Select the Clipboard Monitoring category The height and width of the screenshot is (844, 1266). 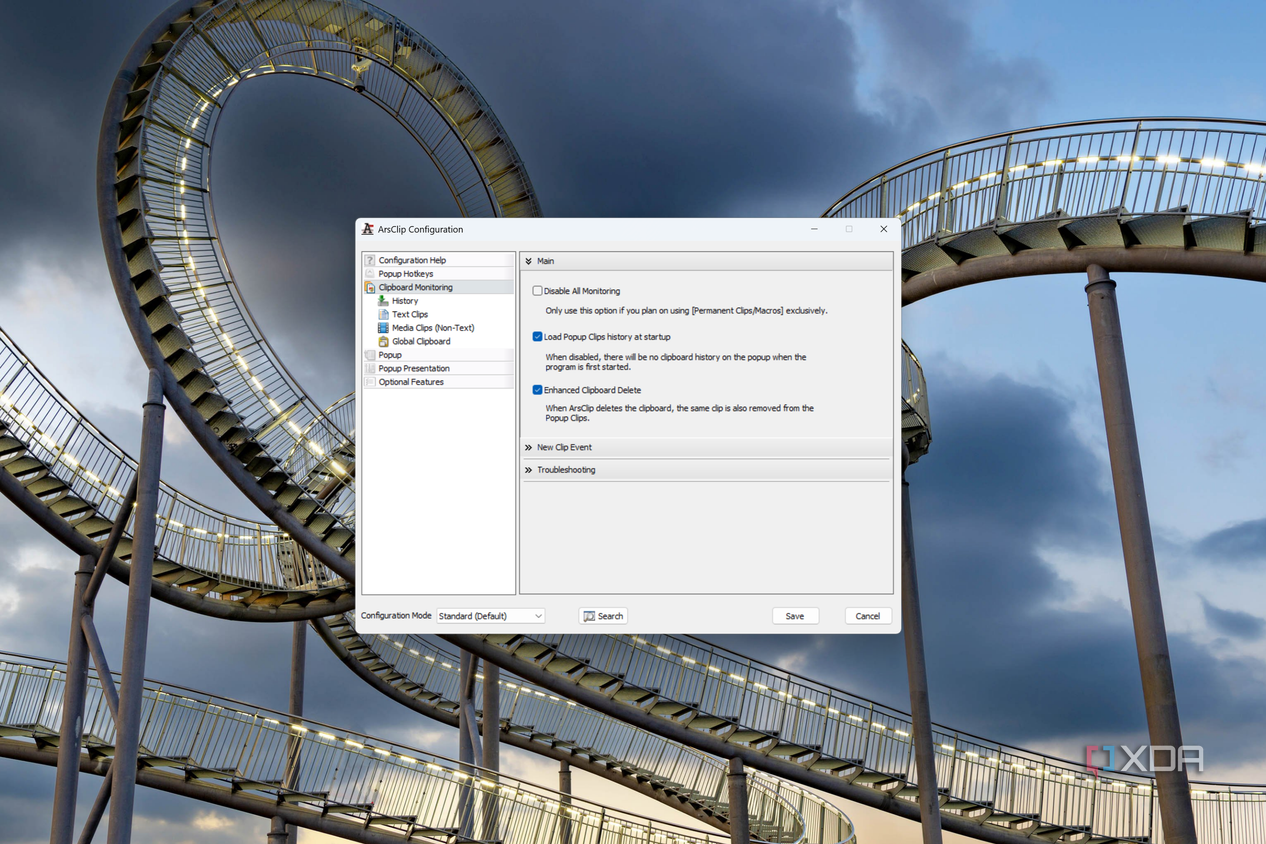(438, 287)
